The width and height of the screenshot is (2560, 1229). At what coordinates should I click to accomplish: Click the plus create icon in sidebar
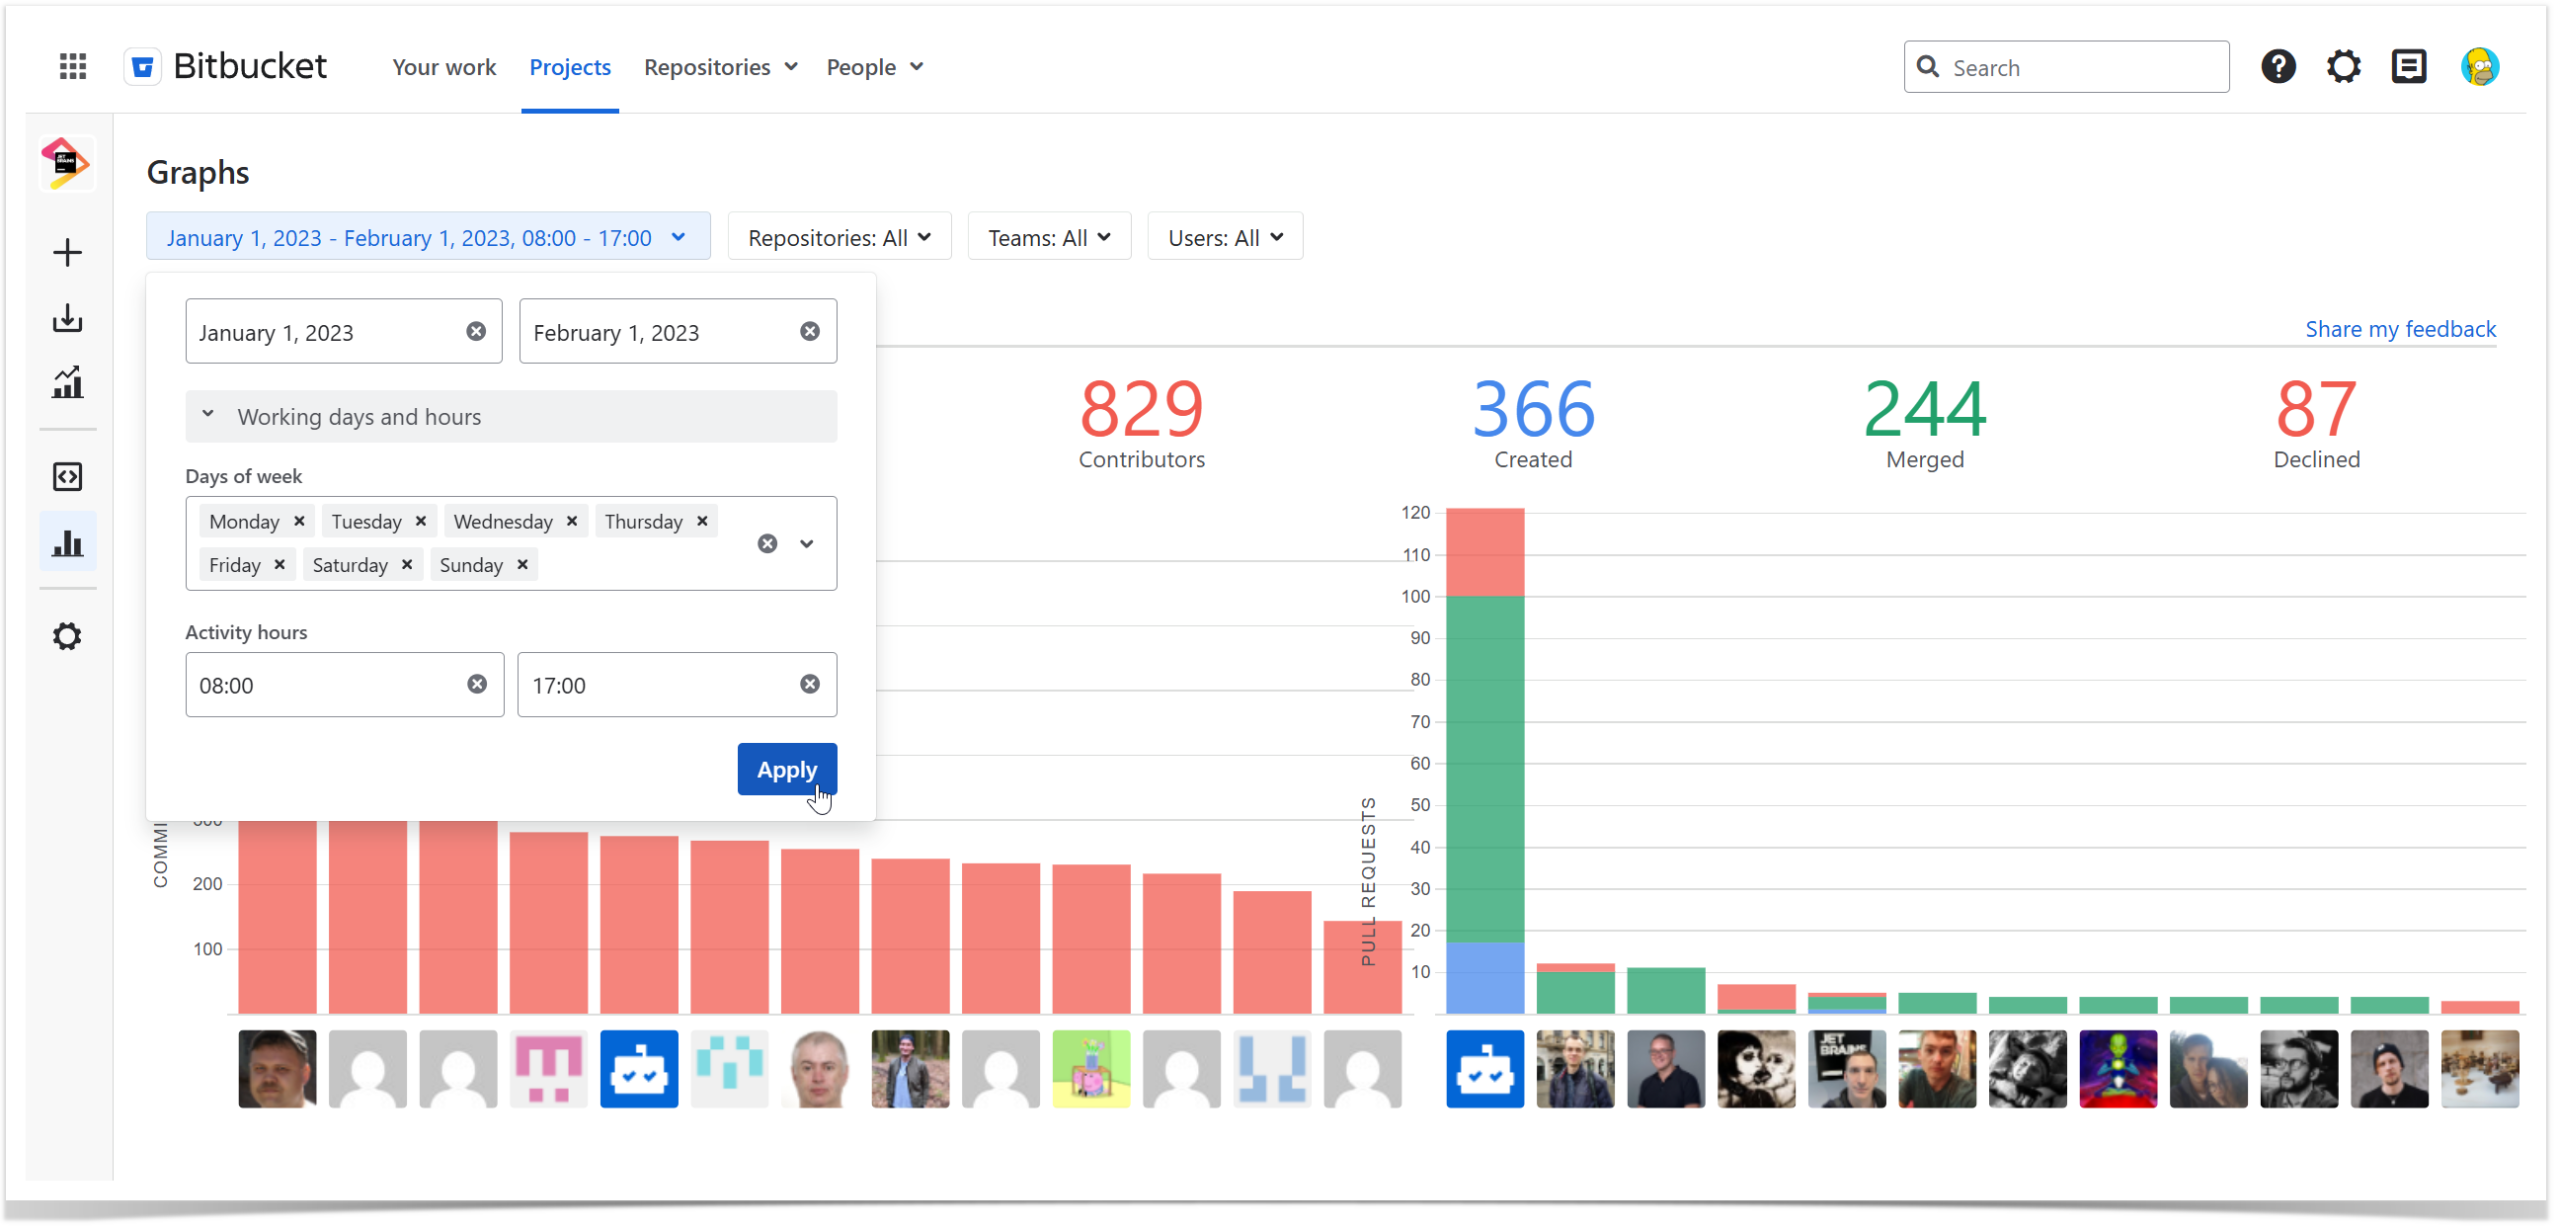point(67,252)
